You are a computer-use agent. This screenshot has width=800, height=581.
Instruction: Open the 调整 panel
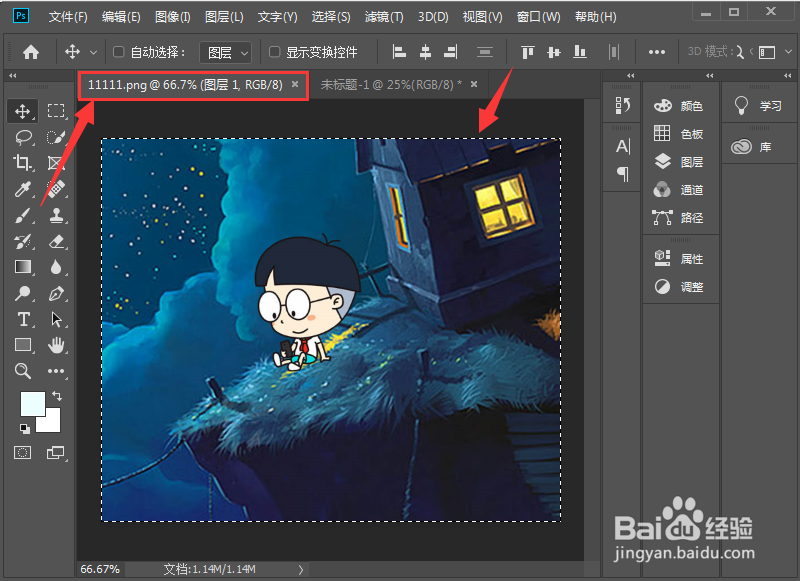tap(680, 287)
